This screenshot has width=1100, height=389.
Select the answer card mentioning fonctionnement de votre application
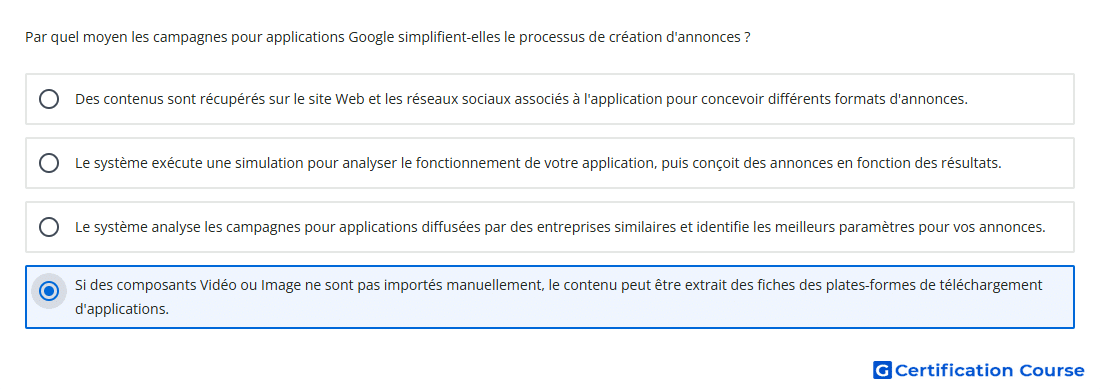pos(550,163)
